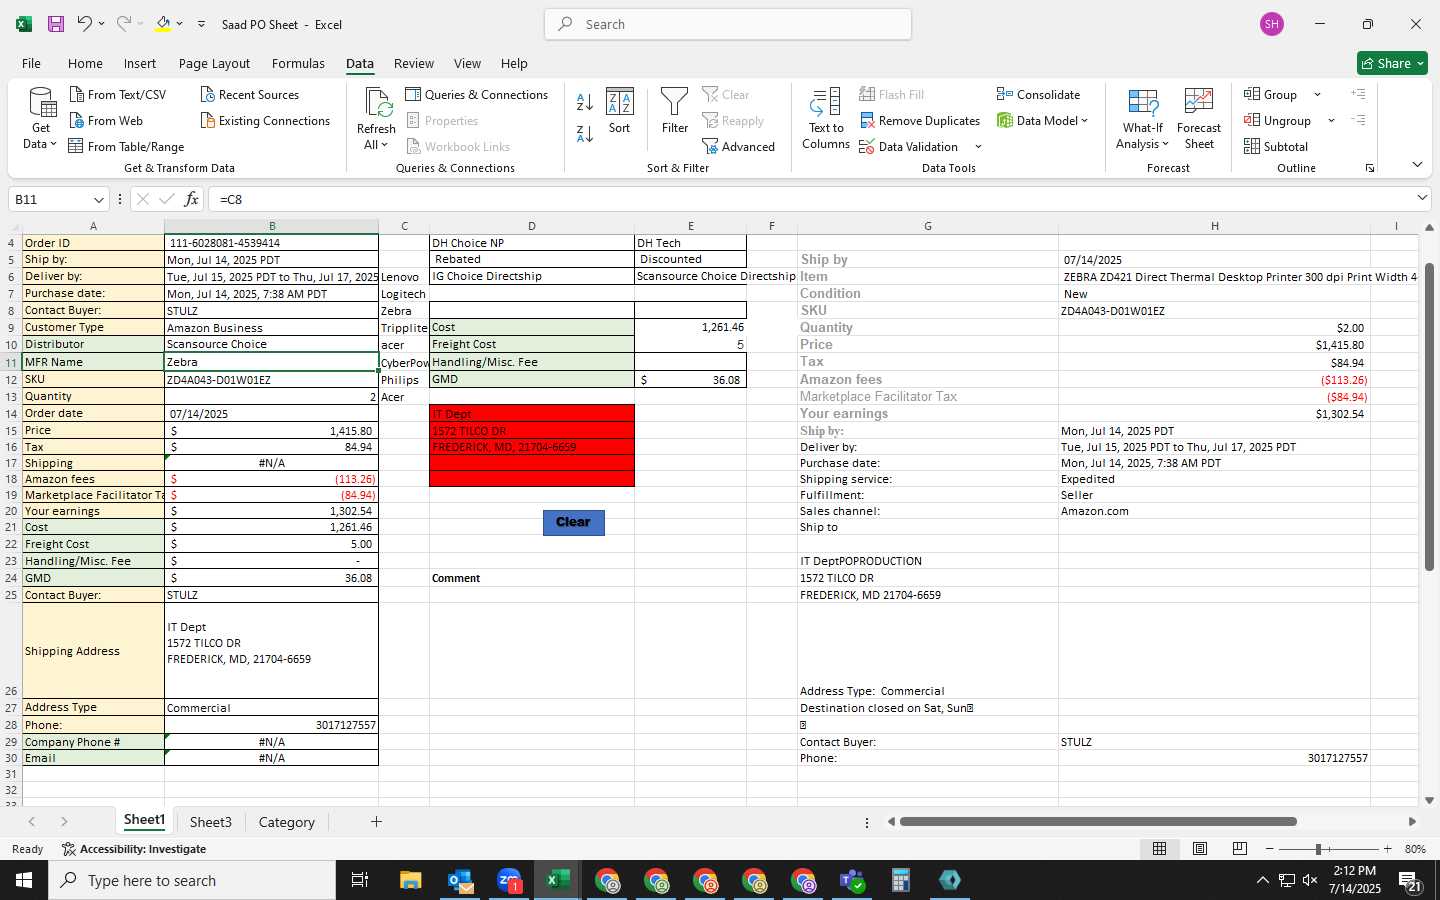Screen dimensions: 1440x900
Task: Save the workbook via Save icon
Action: (x=55, y=24)
